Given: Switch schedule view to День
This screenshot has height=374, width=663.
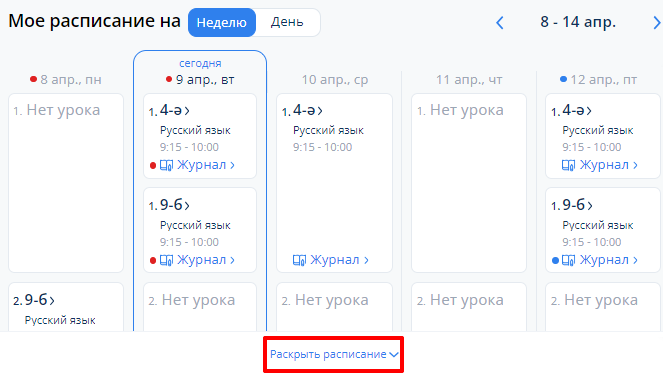Looking at the screenshot, I should point(287,22).
